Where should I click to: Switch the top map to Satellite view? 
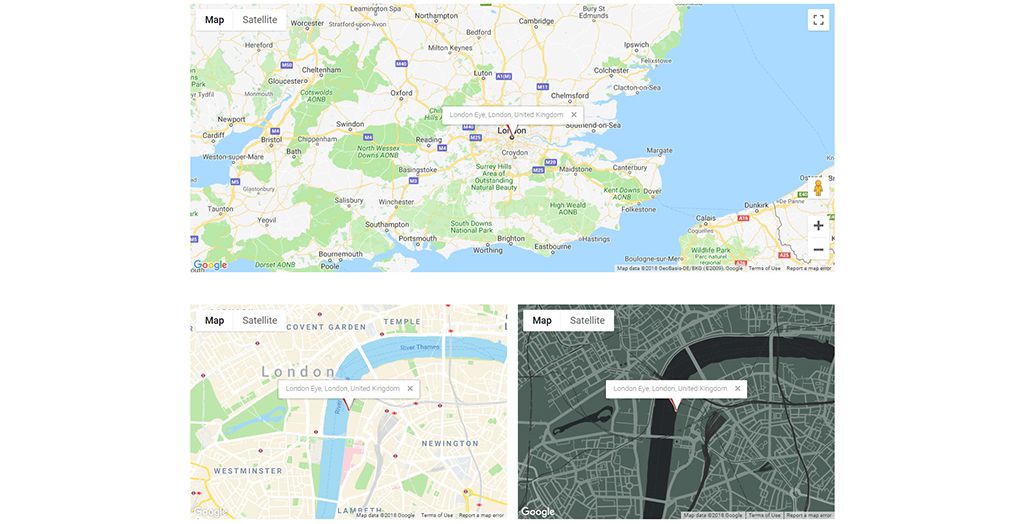click(260, 20)
